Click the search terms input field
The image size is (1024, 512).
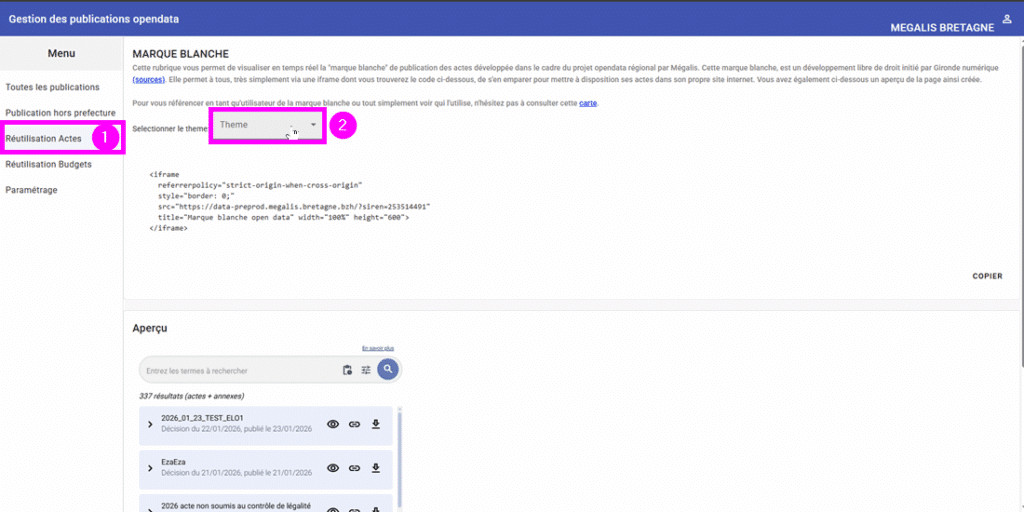click(240, 371)
